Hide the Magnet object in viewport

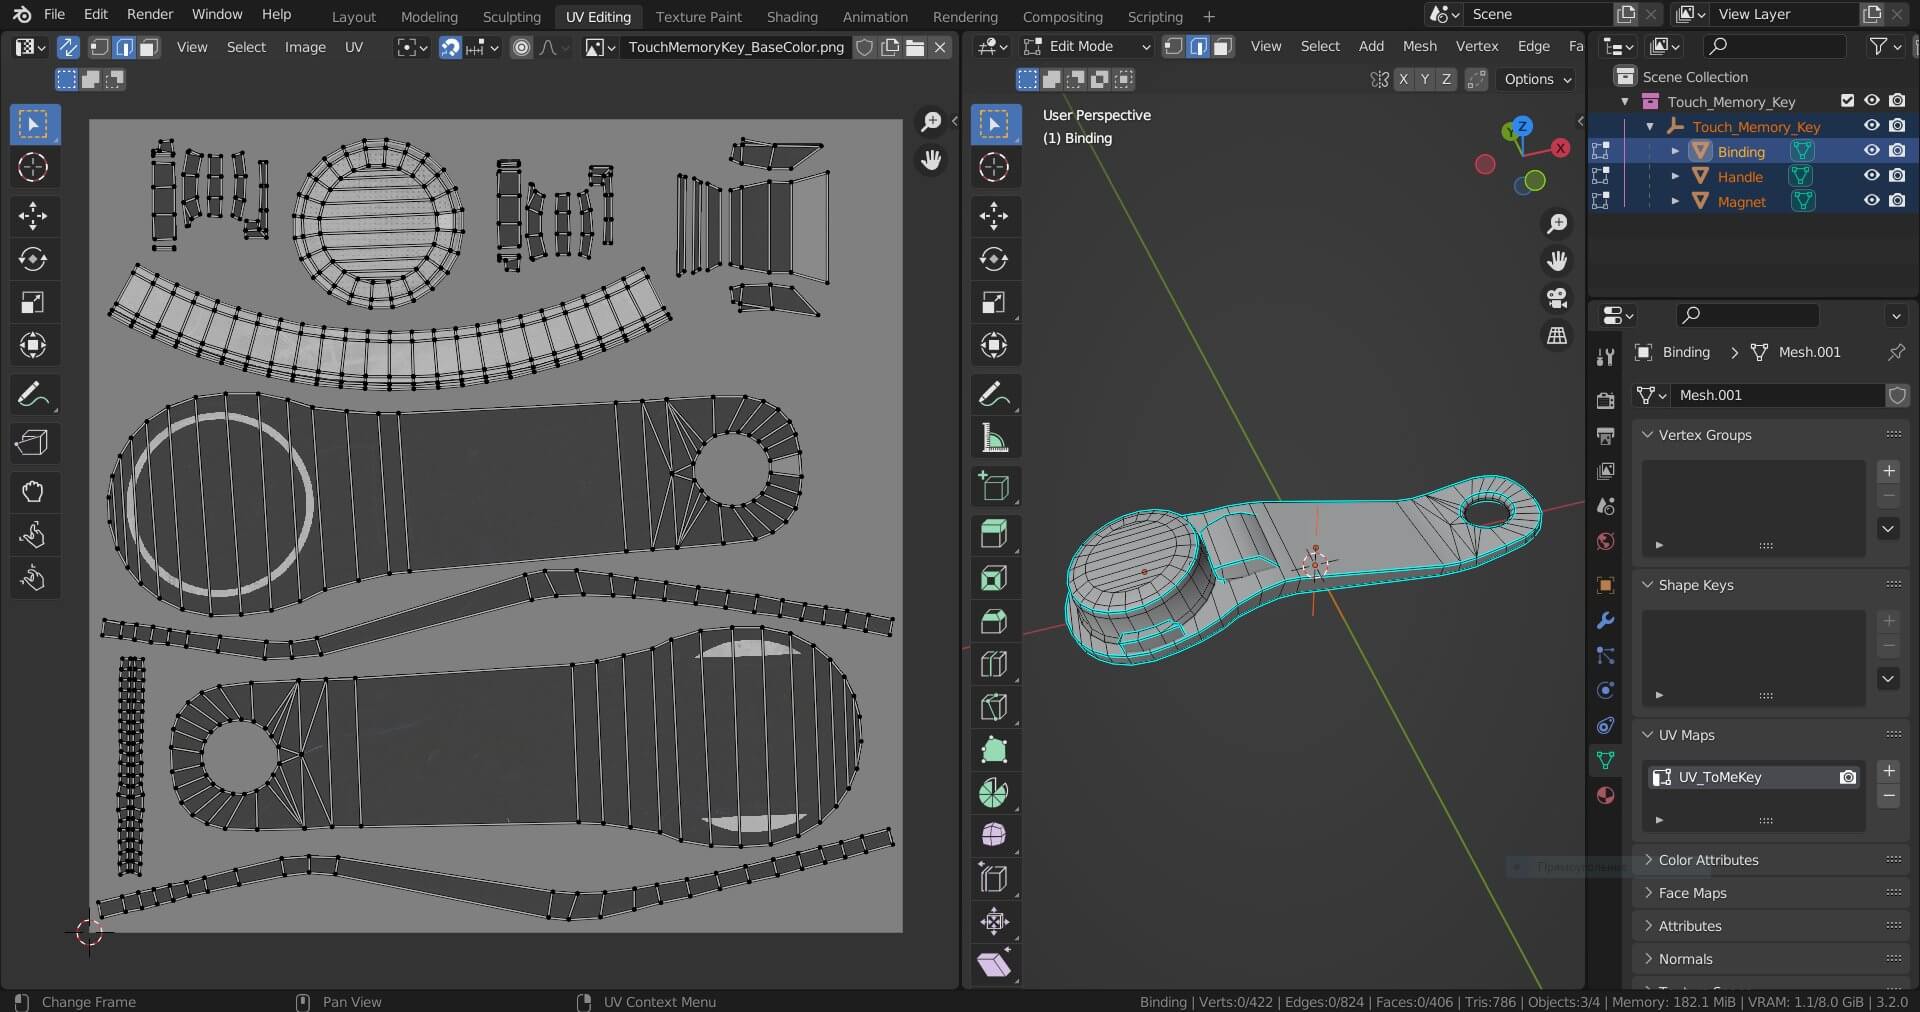pos(1872,201)
